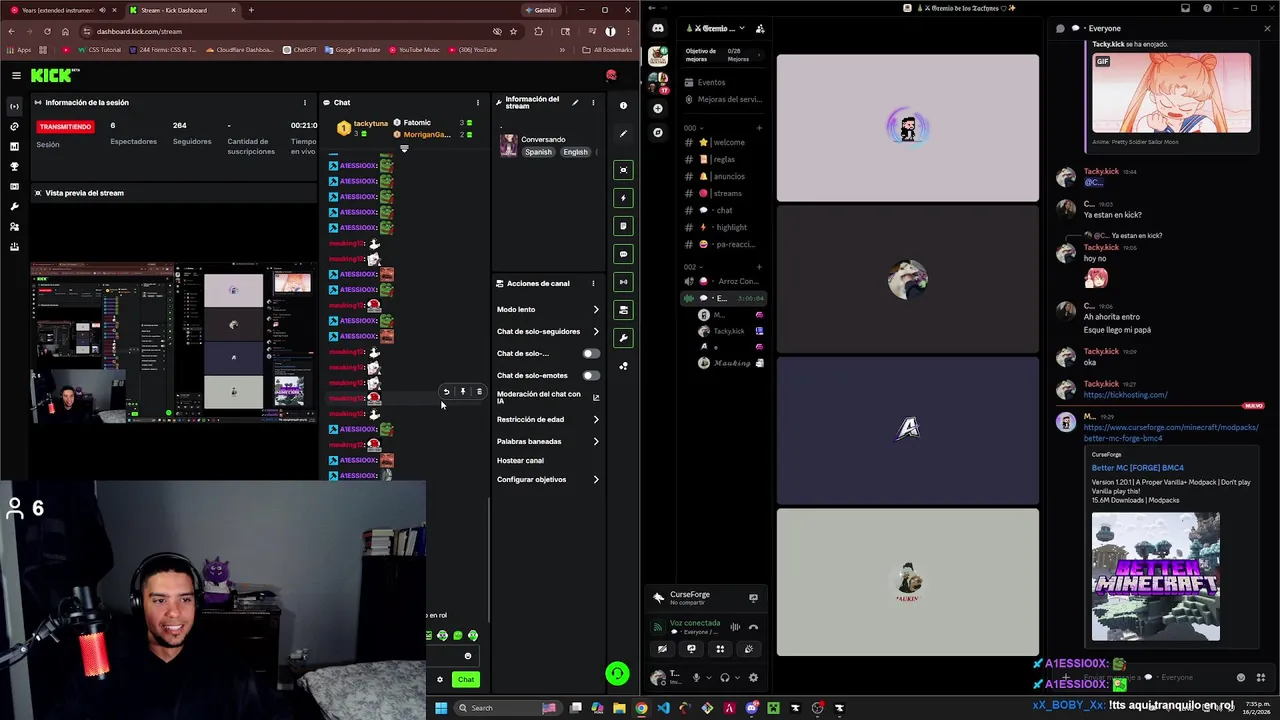
Task: Toggle the chat bubble widget icon in right toolbar
Action: 624,254
